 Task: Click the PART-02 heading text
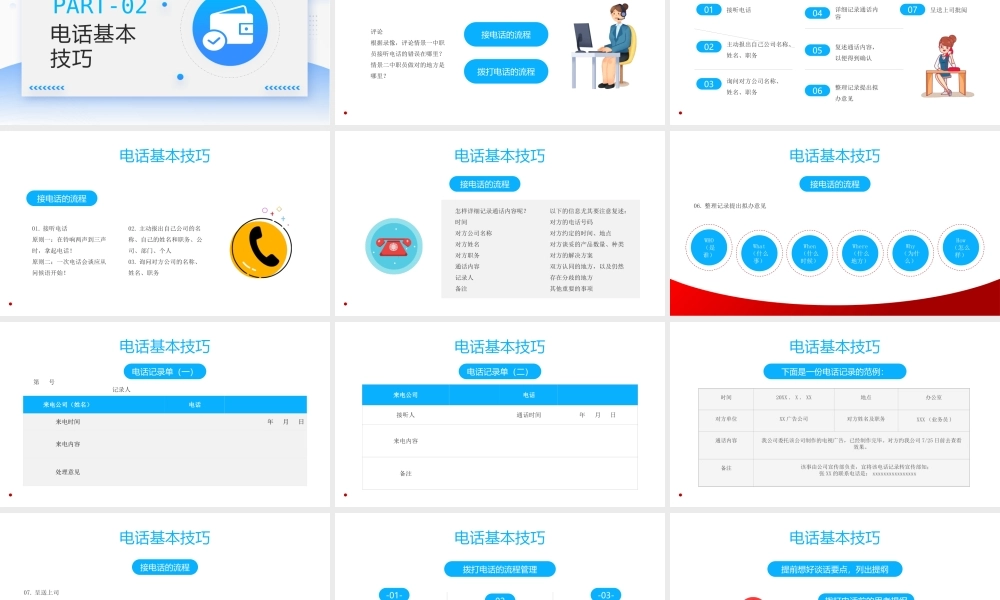[100, 8]
